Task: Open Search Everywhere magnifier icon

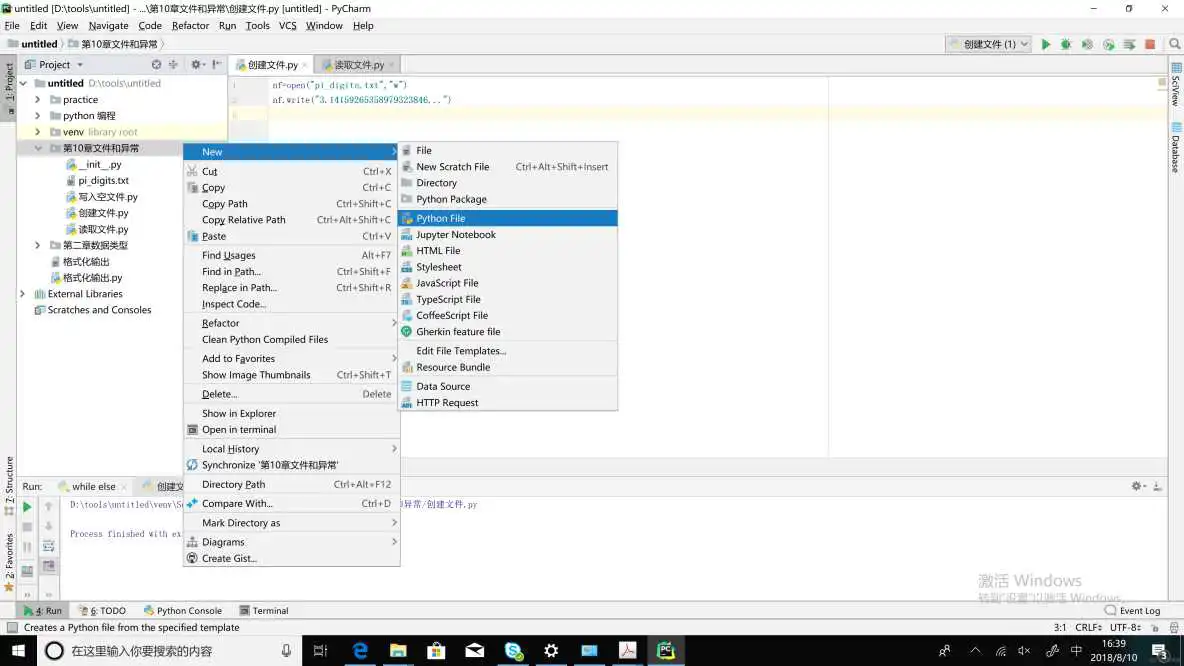Action: [1171, 44]
